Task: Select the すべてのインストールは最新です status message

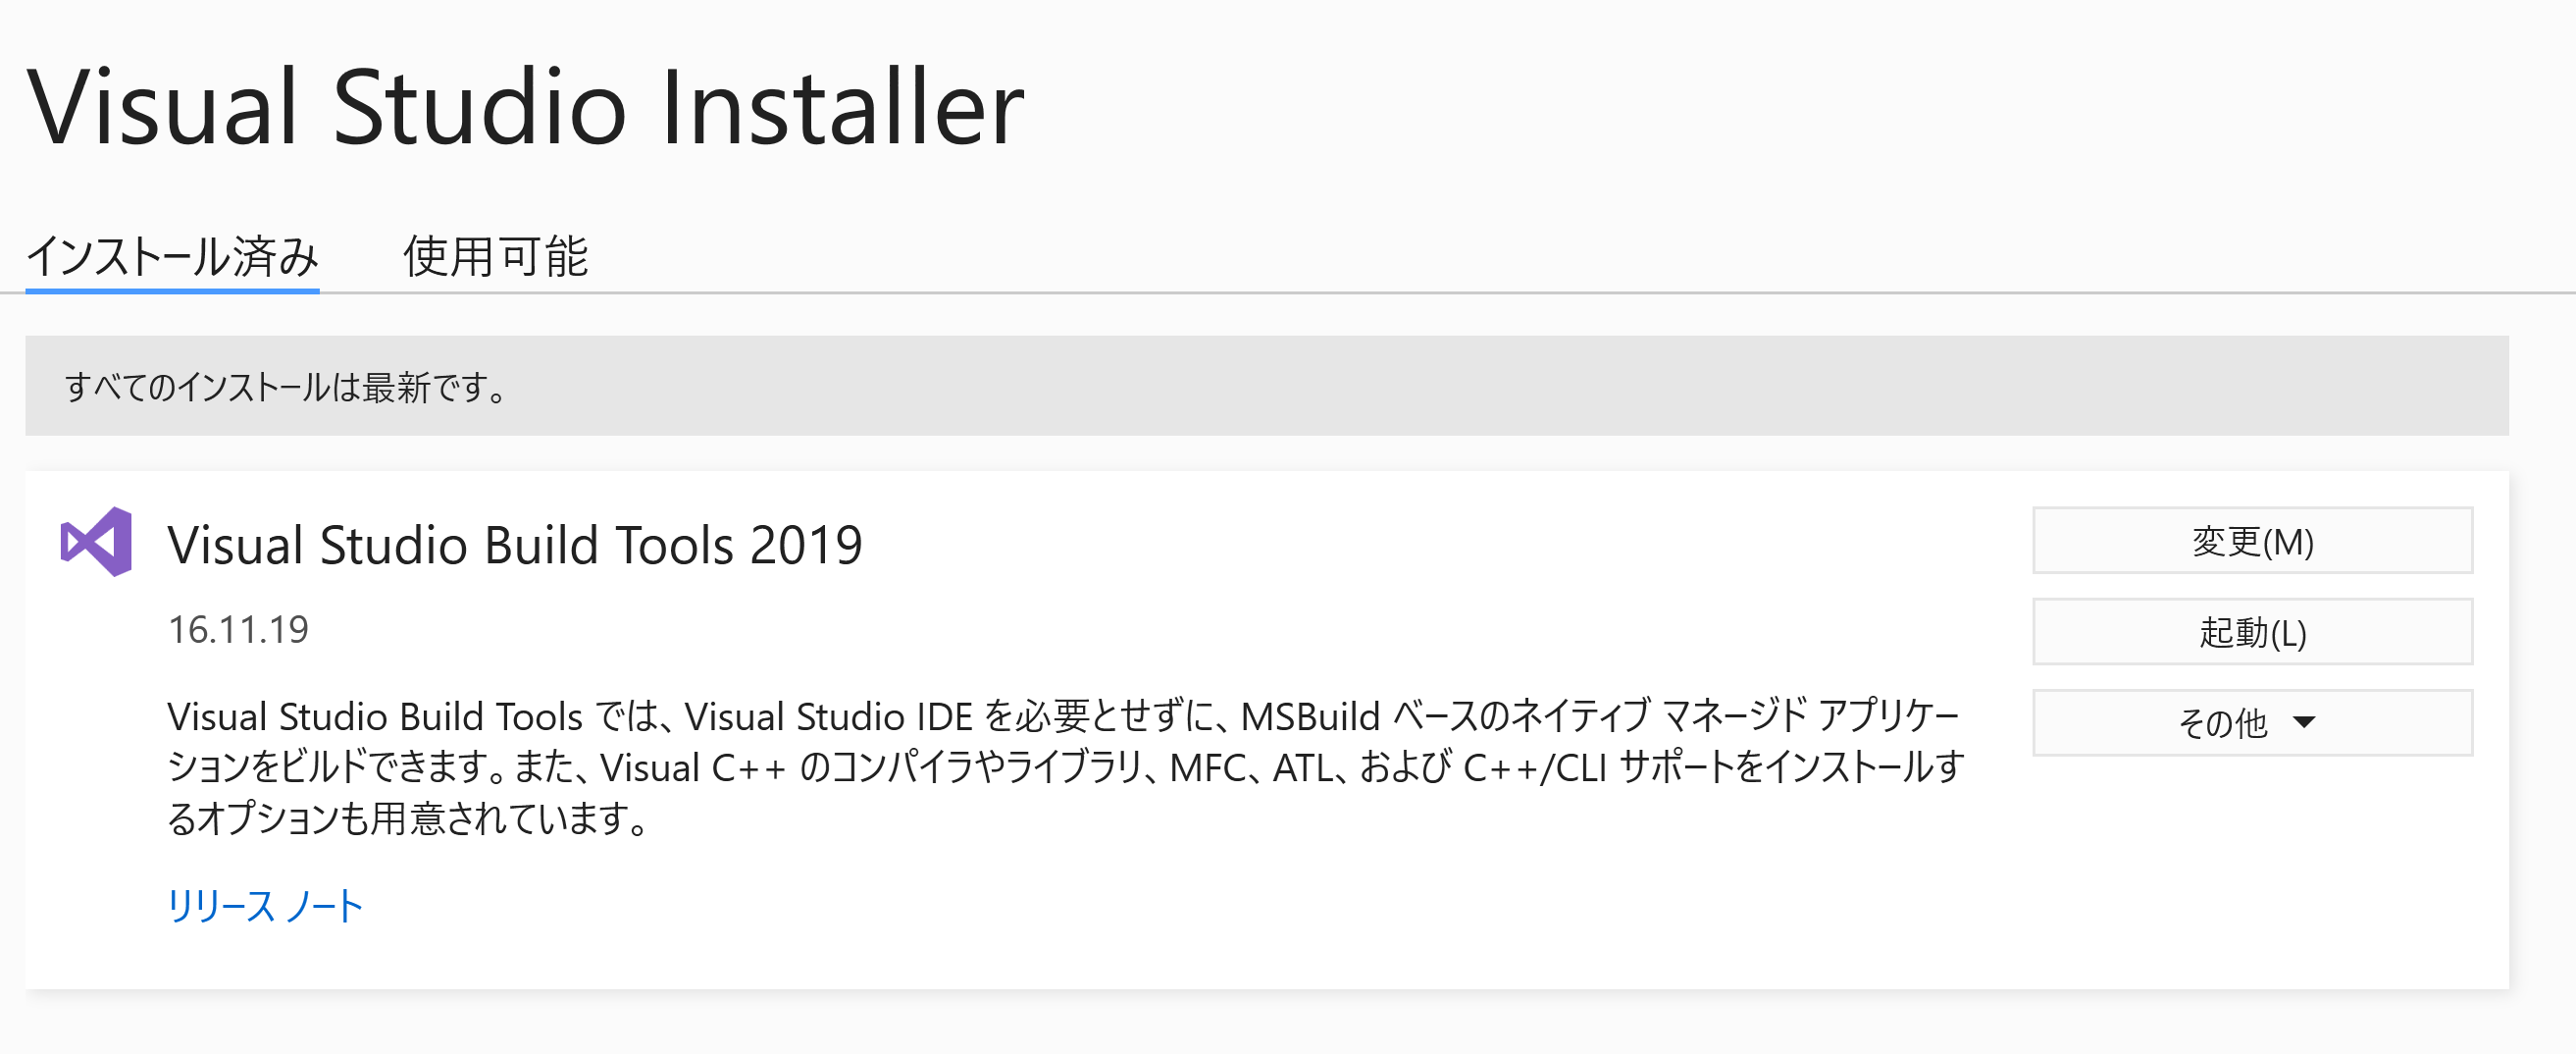Action: tap(286, 387)
